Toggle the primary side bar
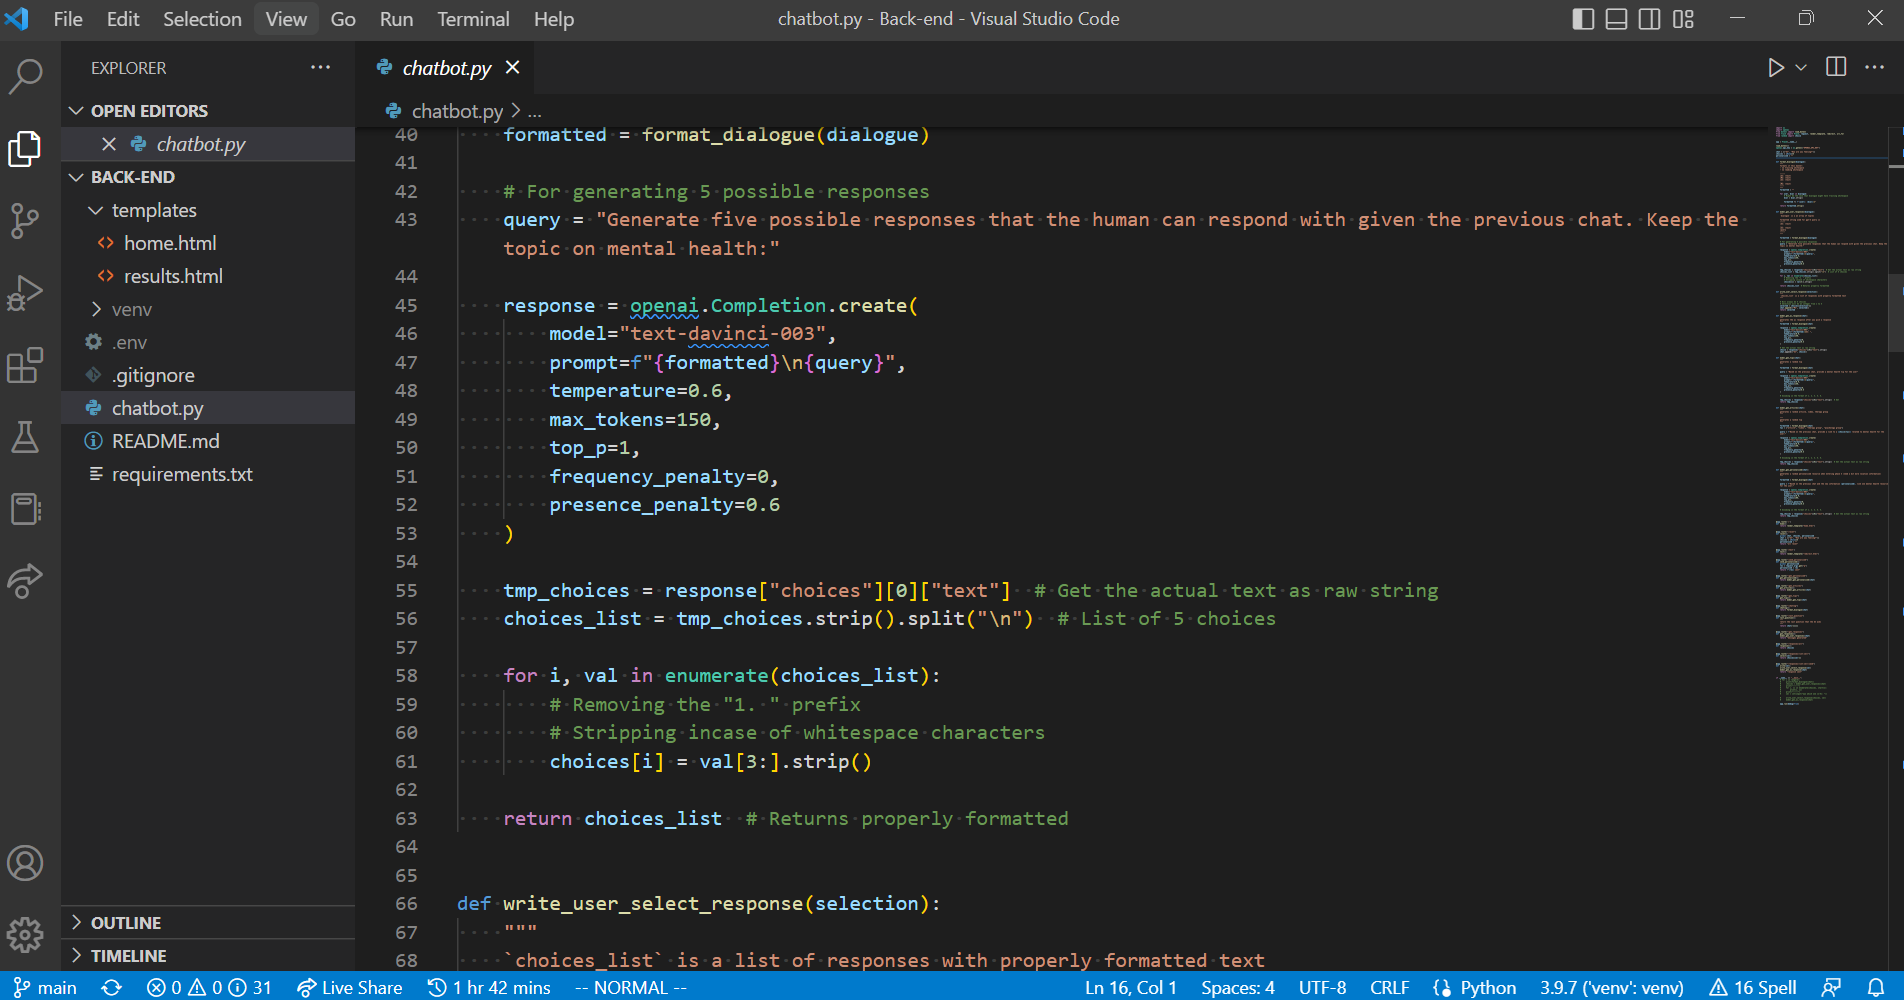 (1583, 19)
